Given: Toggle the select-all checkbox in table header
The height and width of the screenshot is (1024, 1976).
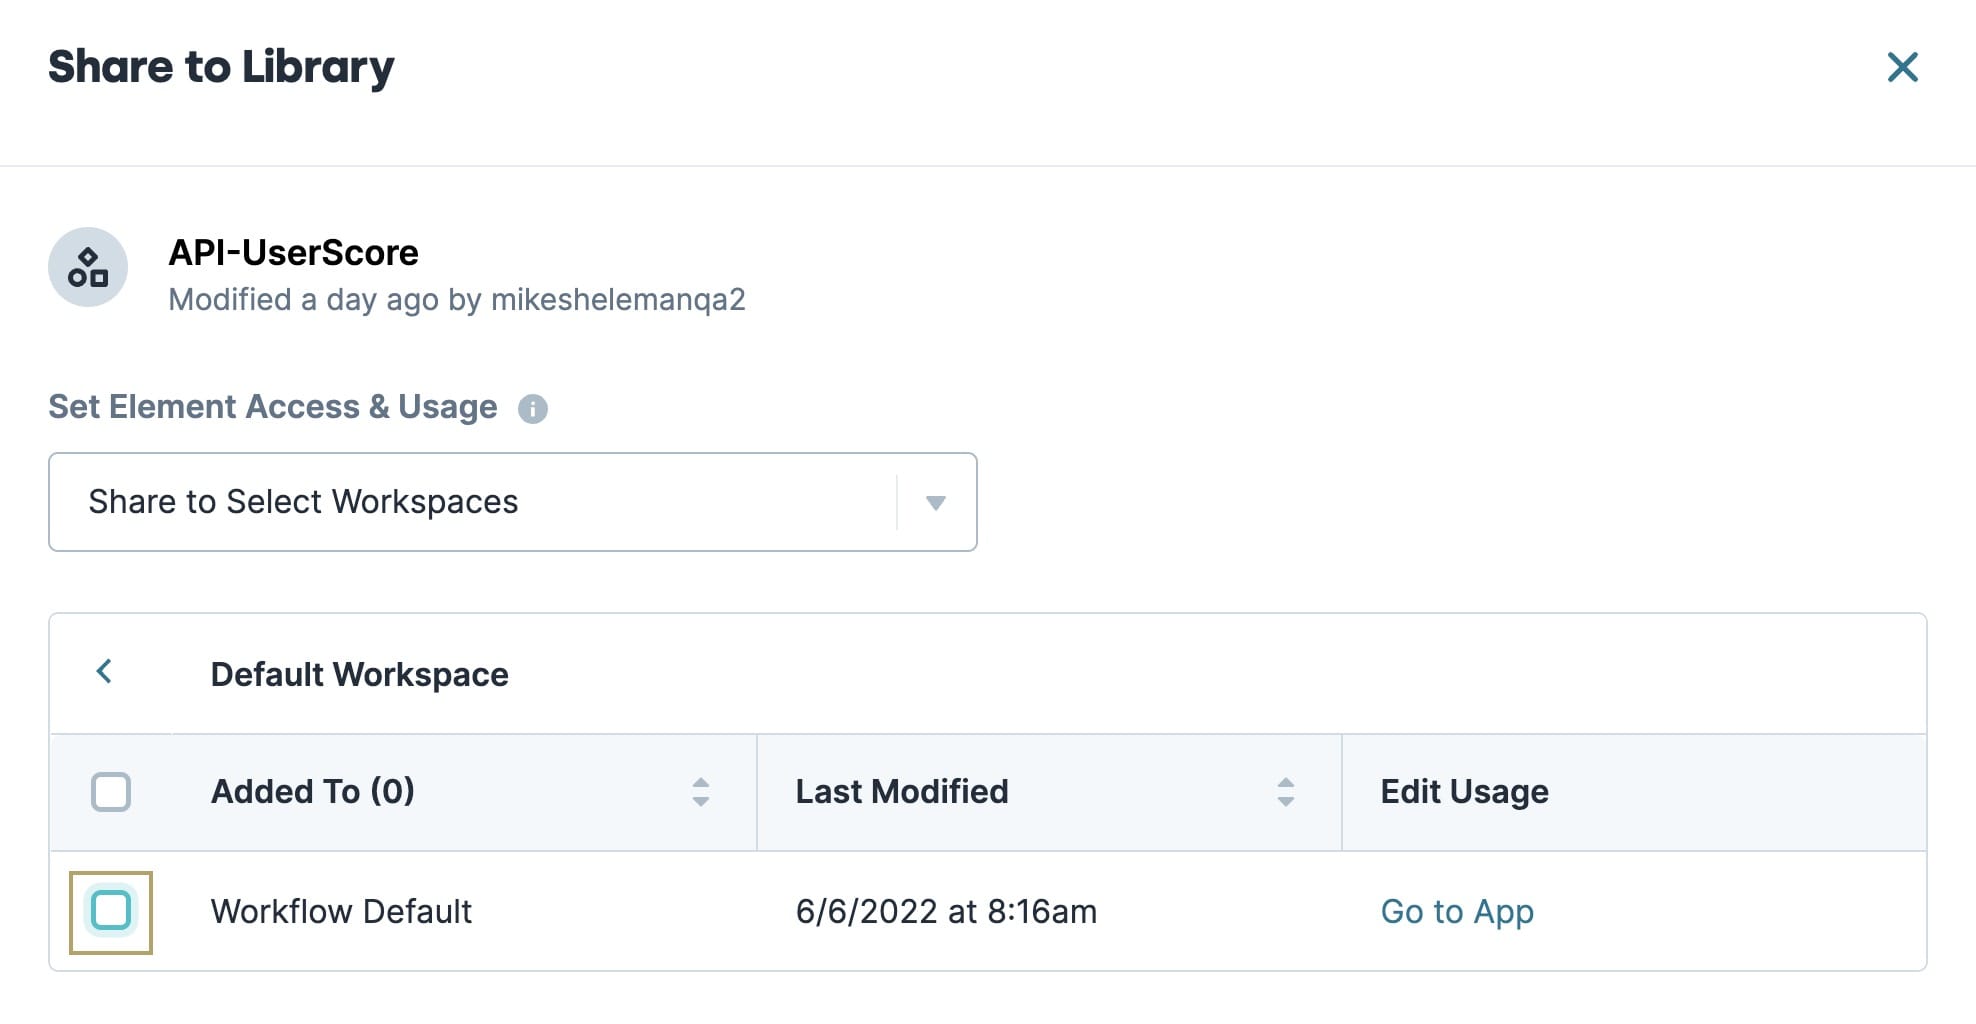Looking at the screenshot, I should 111,792.
